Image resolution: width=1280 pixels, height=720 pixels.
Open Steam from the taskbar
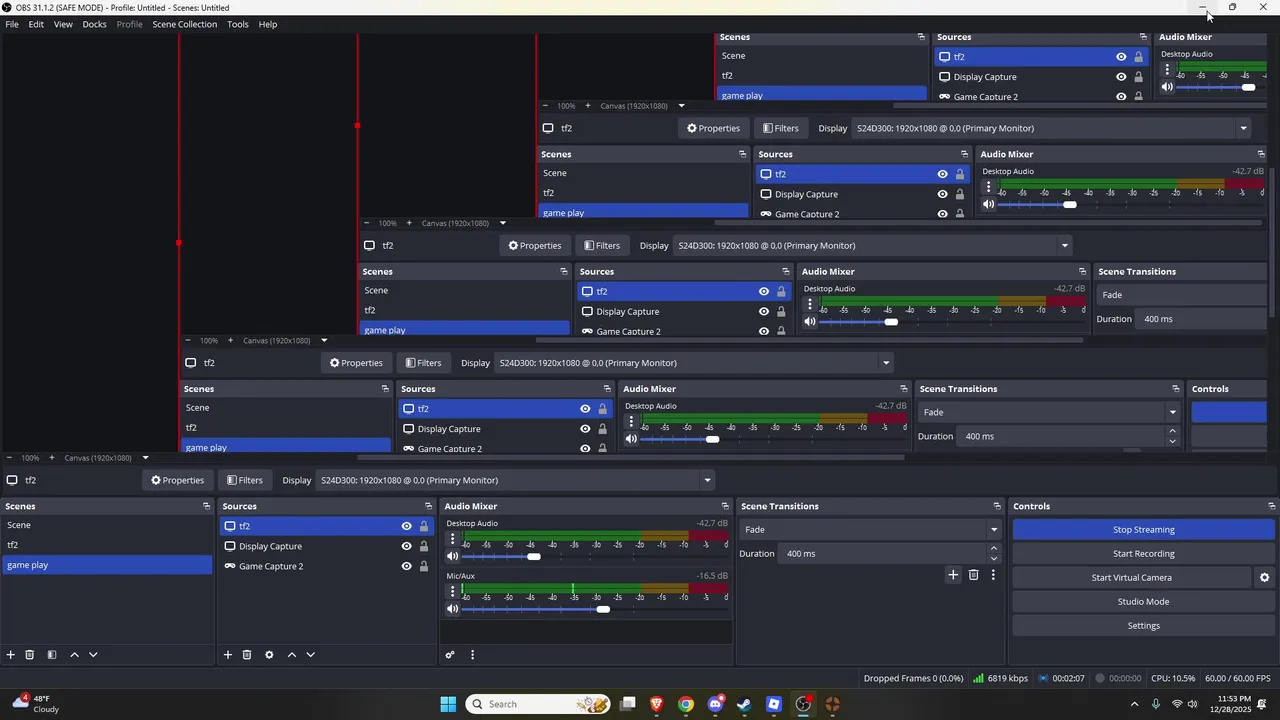tap(744, 704)
